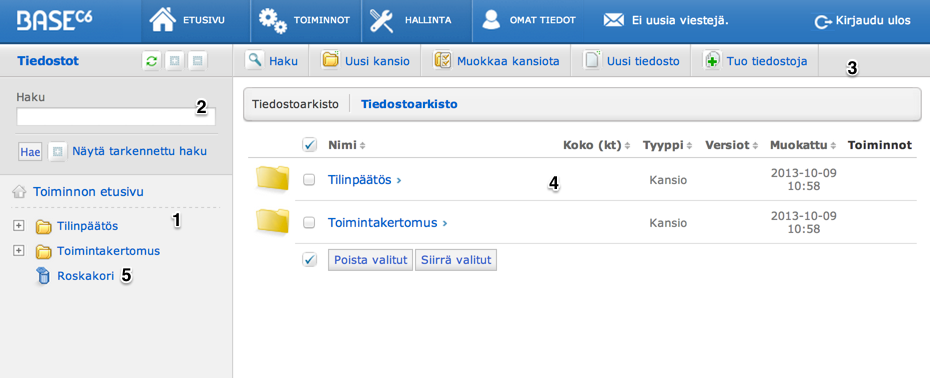Click Näytä tarkennettu haku link
This screenshot has height=378, width=930.
(x=139, y=151)
